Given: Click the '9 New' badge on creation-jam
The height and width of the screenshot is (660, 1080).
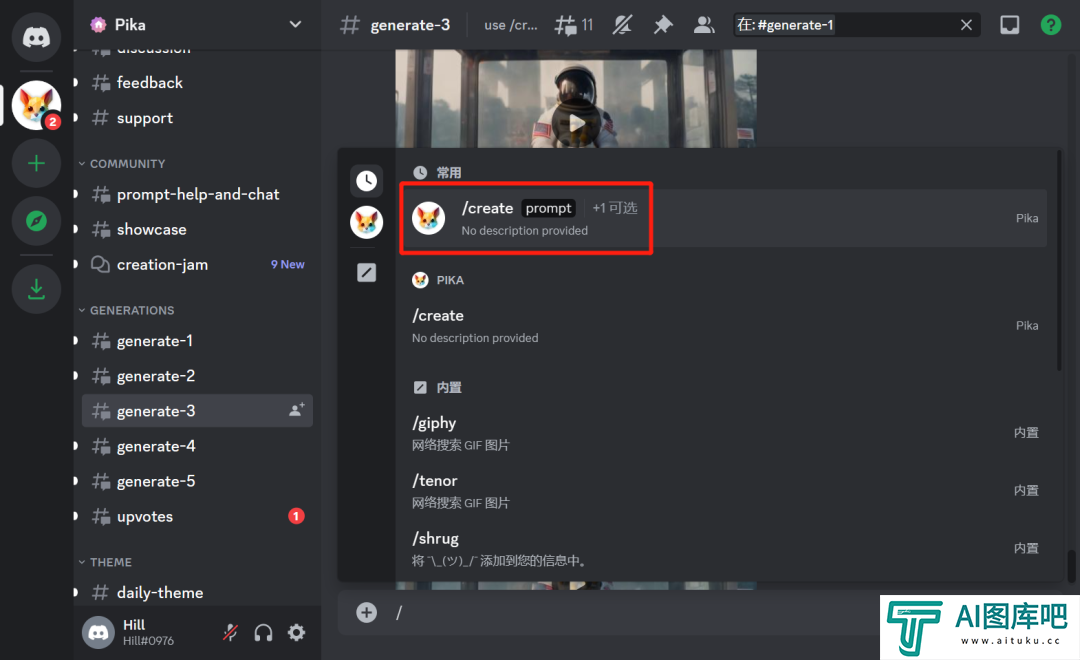Looking at the screenshot, I should pyautogui.click(x=287, y=265).
